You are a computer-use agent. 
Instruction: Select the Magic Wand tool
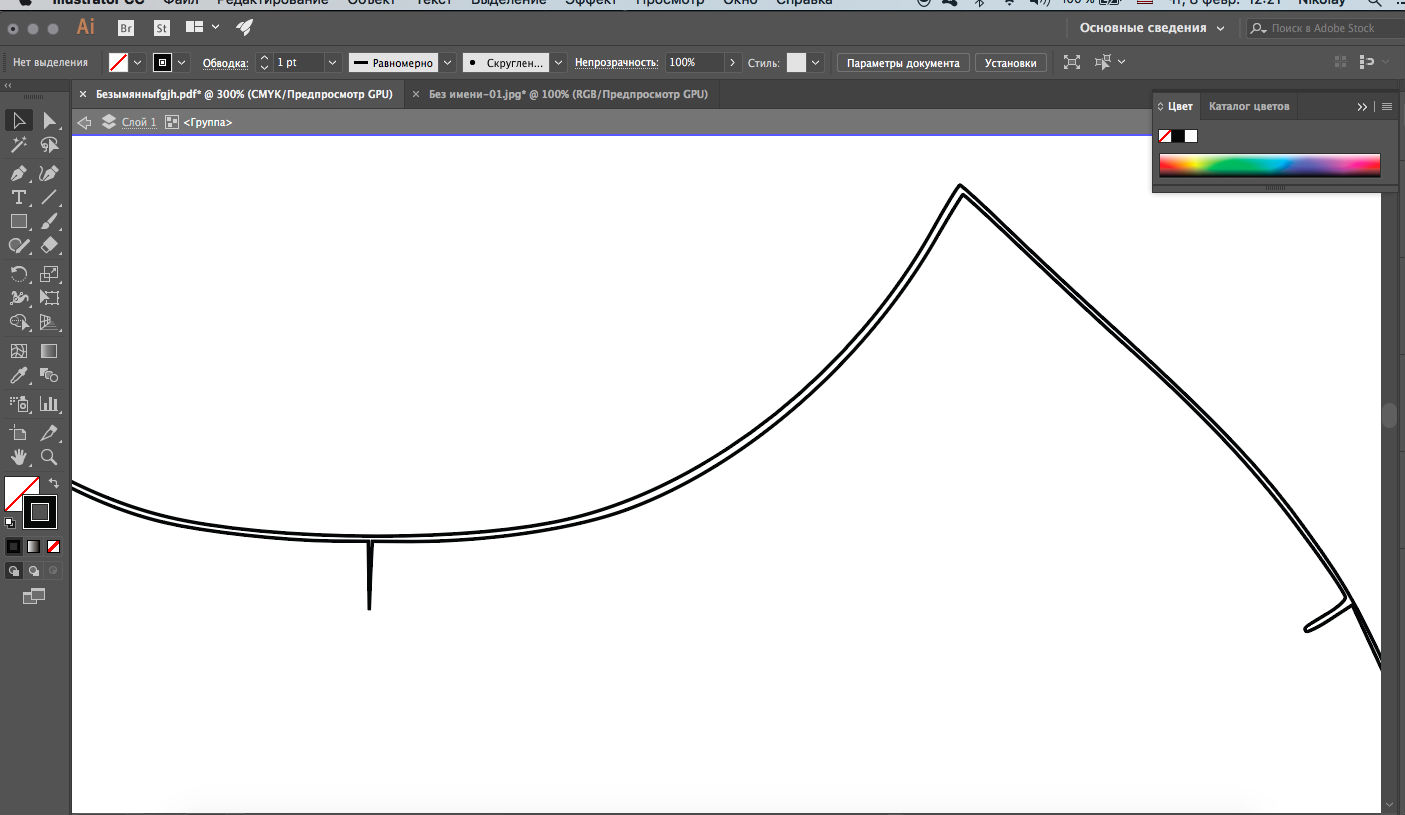[18, 146]
